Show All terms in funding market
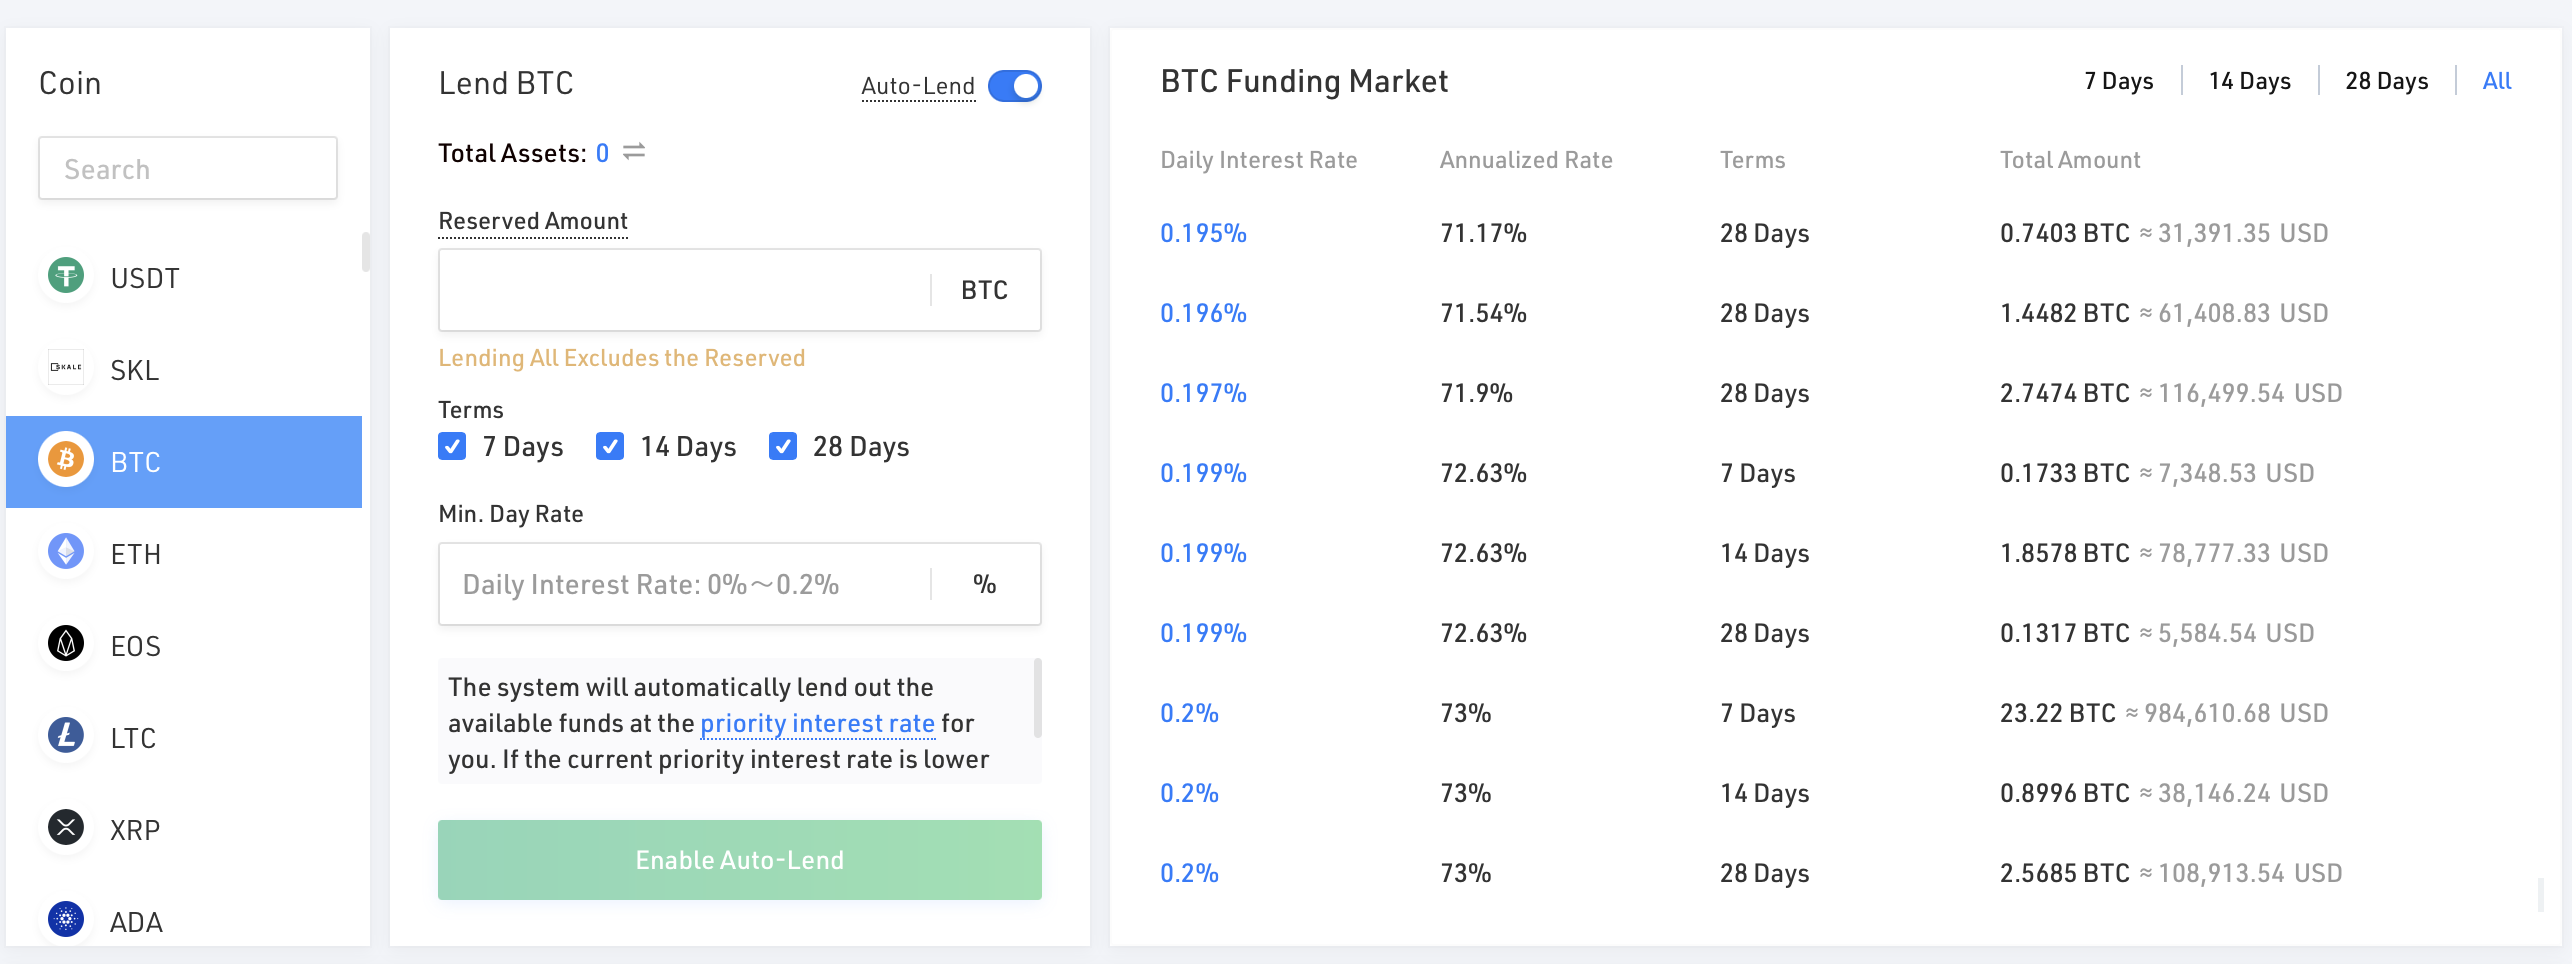 pyautogui.click(x=2496, y=81)
